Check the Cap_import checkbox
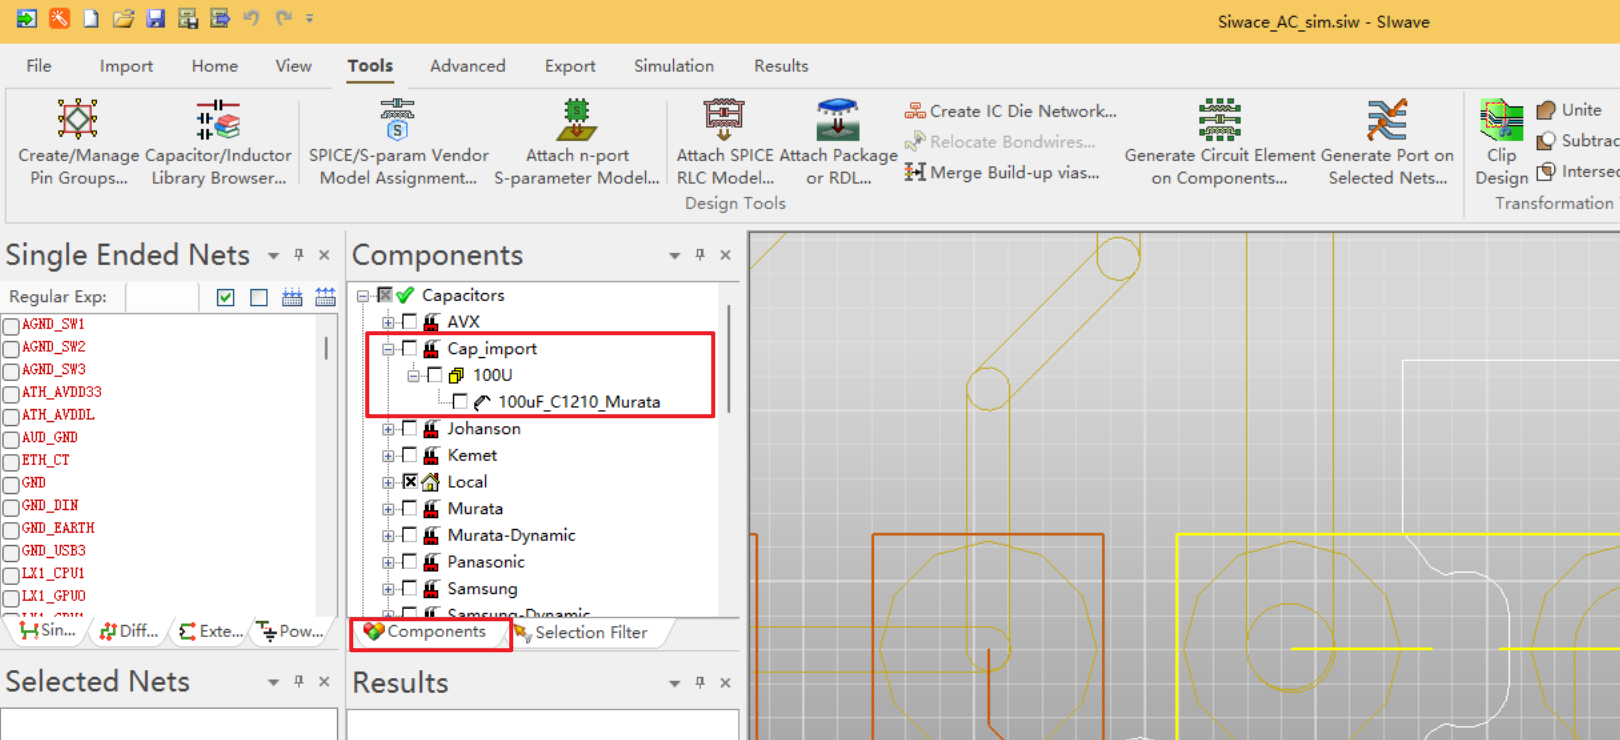 tap(410, 348)
